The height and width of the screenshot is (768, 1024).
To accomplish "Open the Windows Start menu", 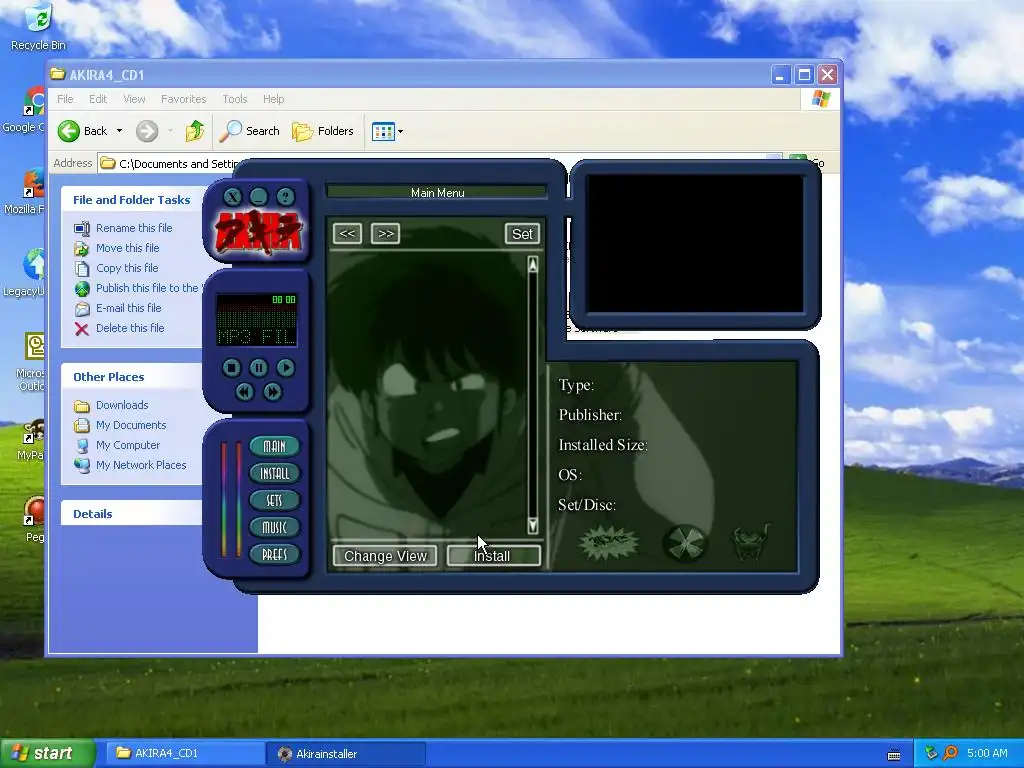I will pos(47,753).
